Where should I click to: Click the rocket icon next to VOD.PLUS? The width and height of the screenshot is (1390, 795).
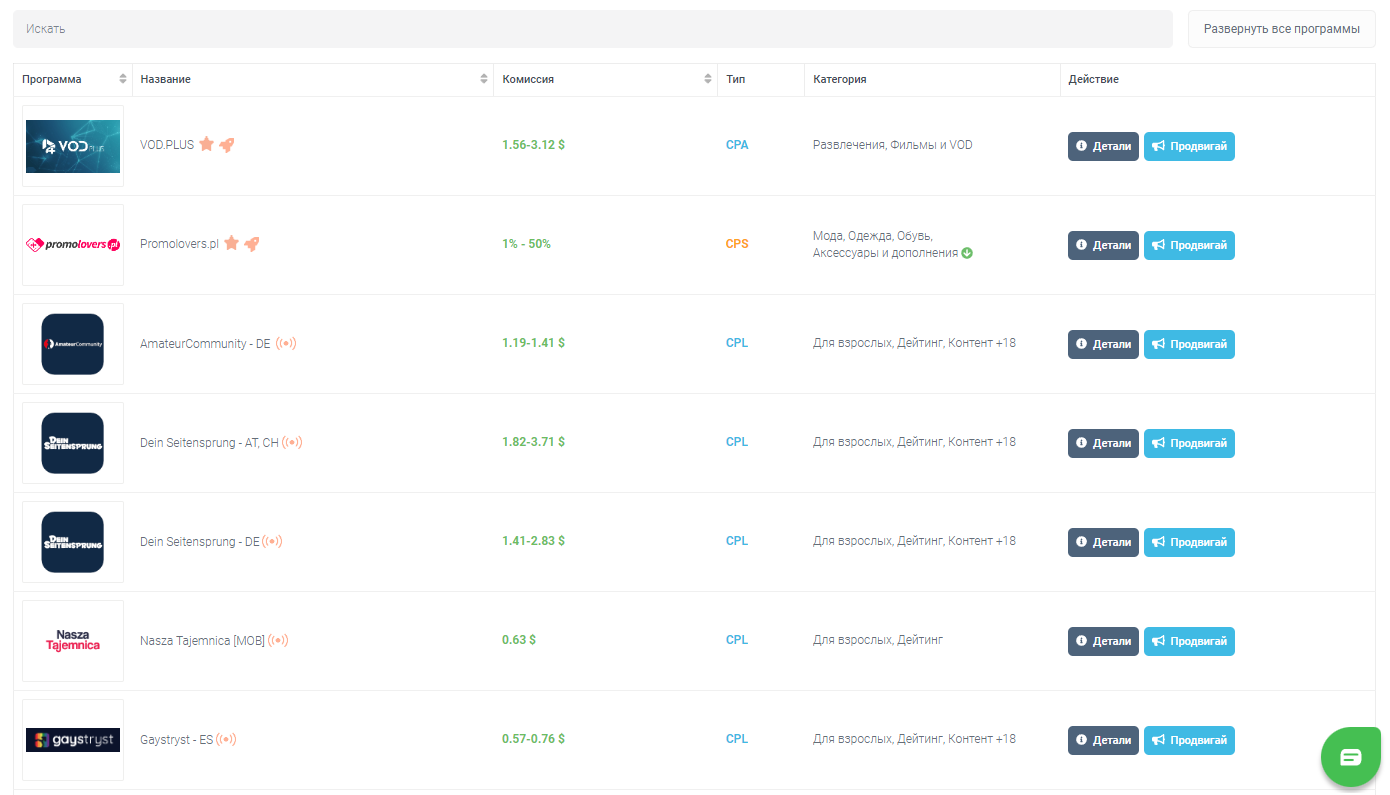pyautogui.click(x=227, y=144)
